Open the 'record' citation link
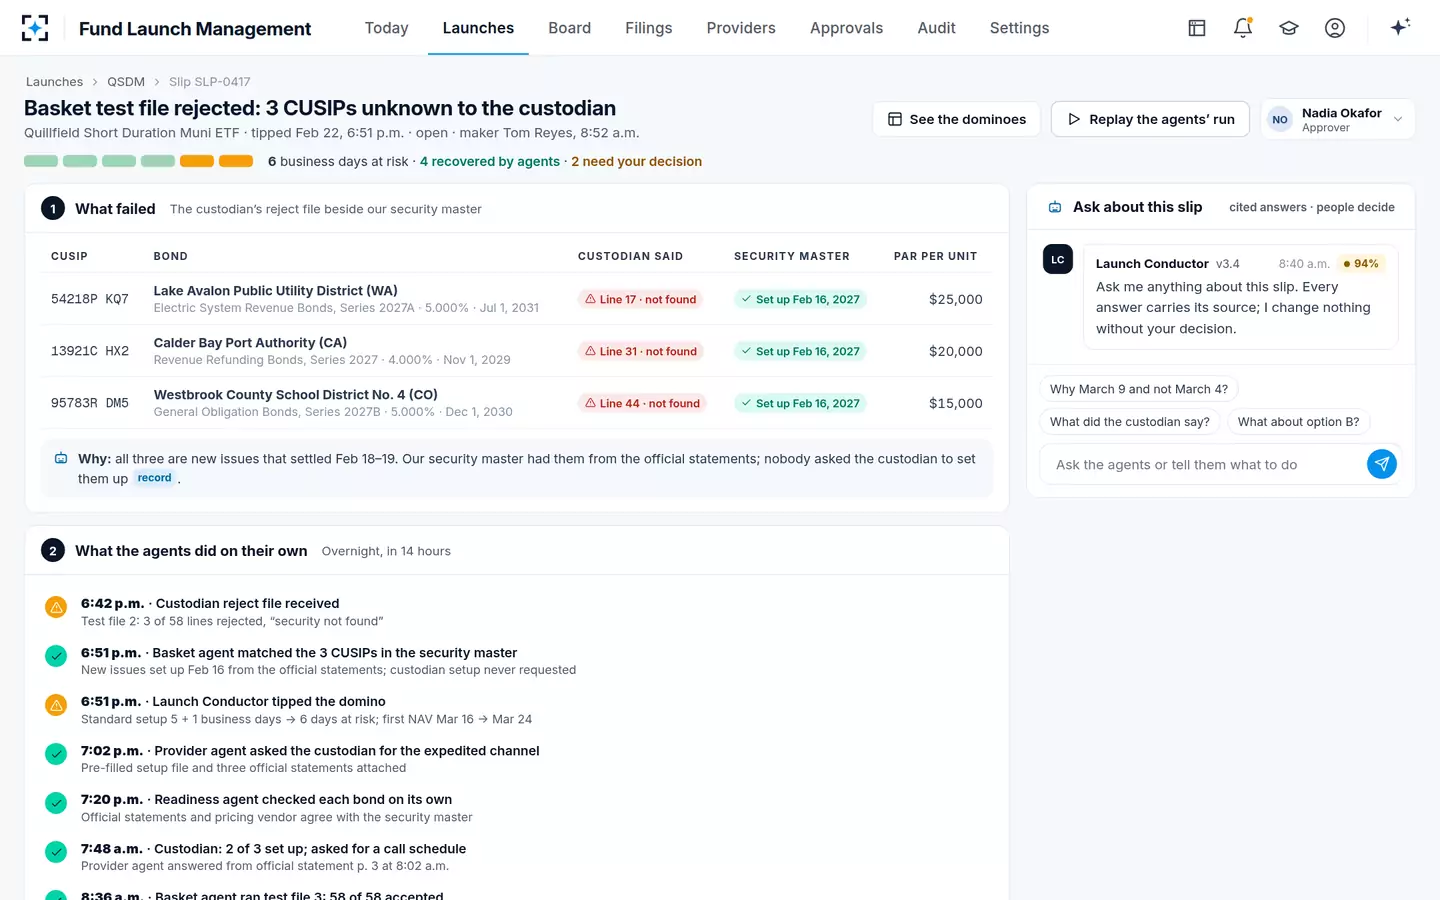This screenshot has height=900, width=1440. coord(154,478)
